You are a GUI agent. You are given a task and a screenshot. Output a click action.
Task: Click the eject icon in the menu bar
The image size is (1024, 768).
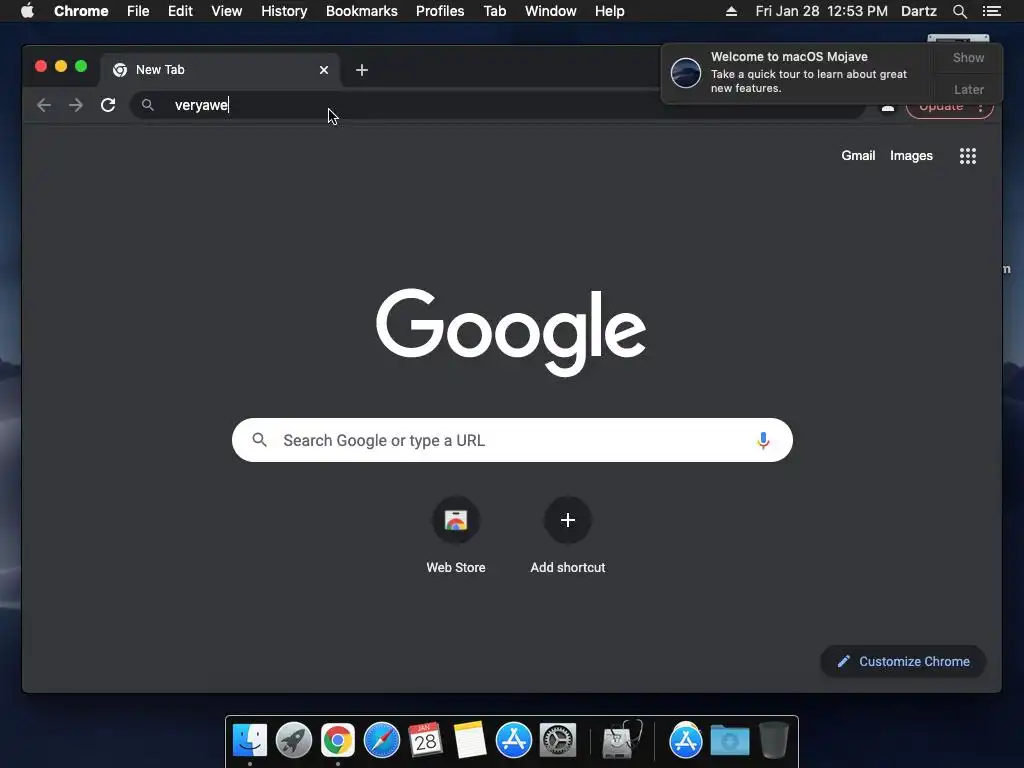click(731, 11)
